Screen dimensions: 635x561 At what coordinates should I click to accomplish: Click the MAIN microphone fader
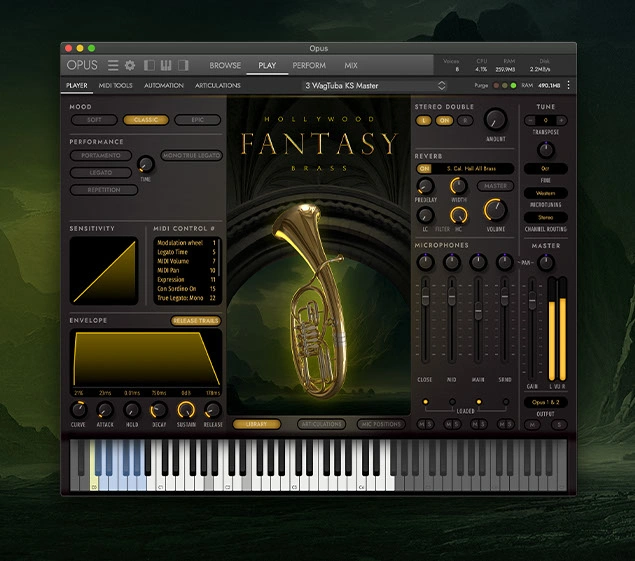[478, 311]
